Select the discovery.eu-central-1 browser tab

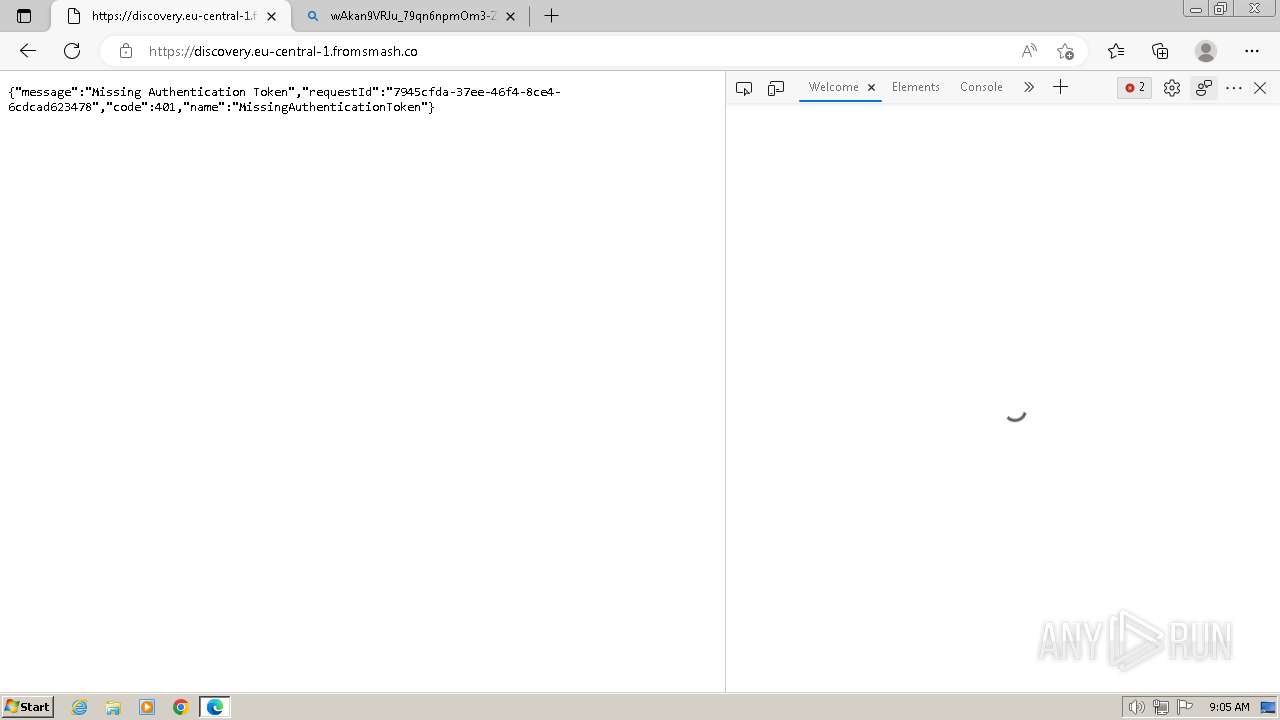coord(171,16)
